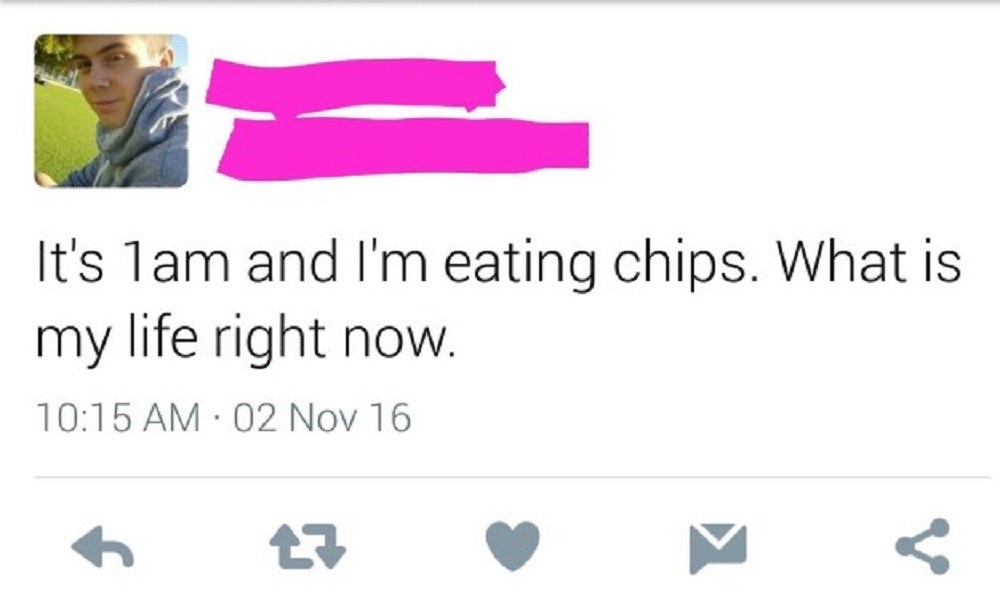Click the 02 Nov 16 date
The image size is (1000, 604).
click(322, 418)
